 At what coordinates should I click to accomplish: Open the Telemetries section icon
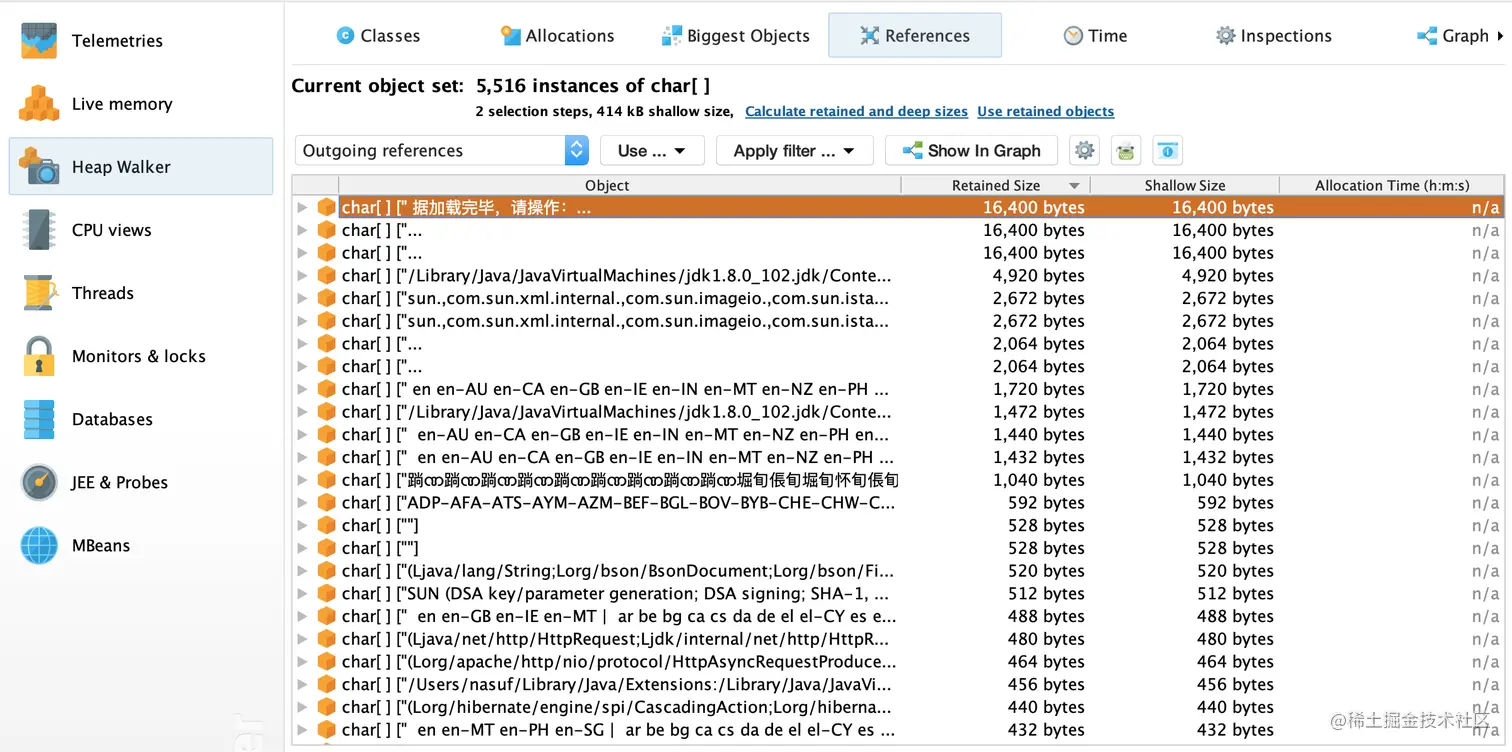click(41, 41)
